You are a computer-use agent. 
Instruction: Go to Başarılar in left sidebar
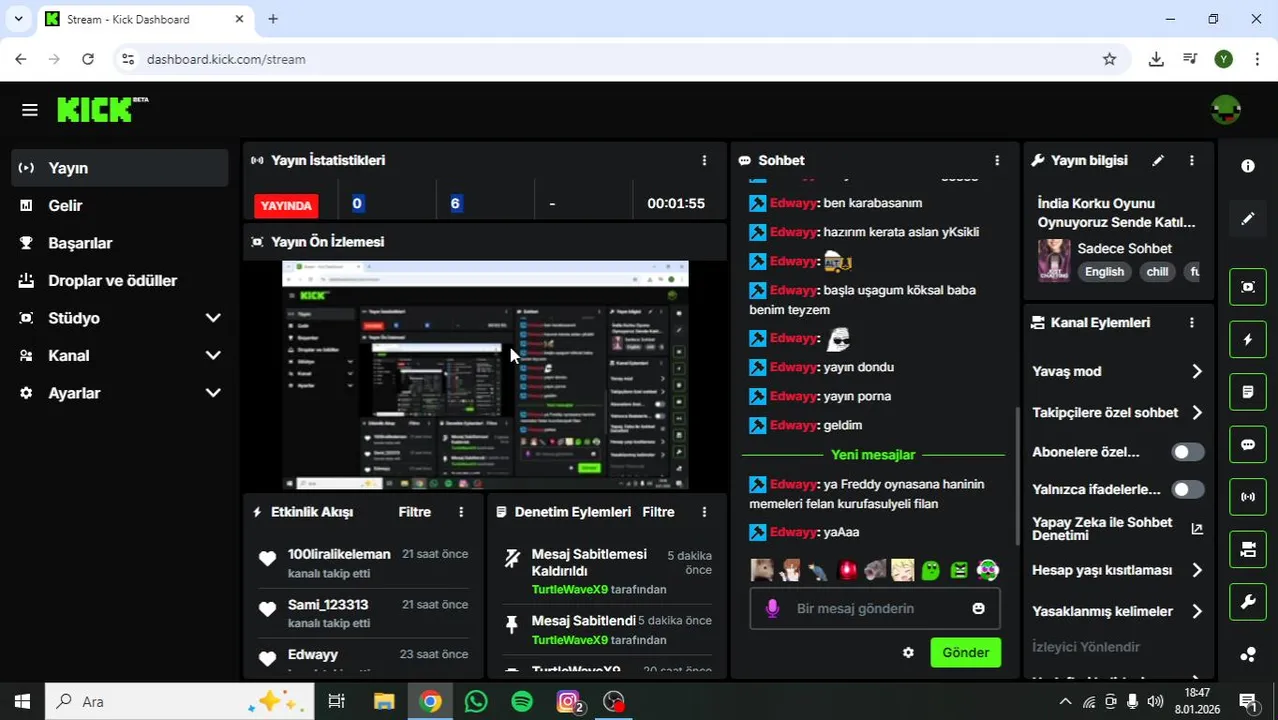click(x=120, y=243)
